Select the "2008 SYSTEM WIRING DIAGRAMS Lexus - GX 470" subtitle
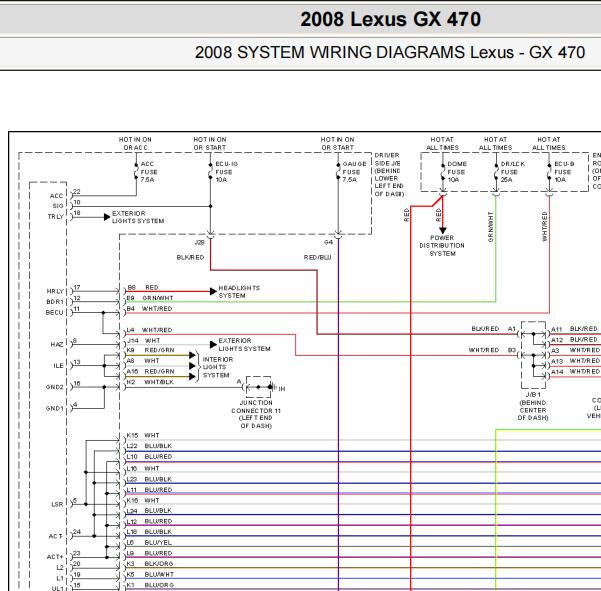601x591 pixels. 390,53
